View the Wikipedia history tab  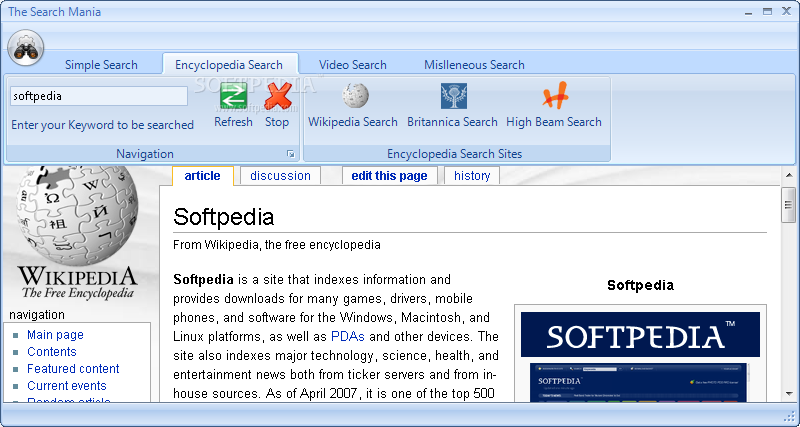(x=472, y=175)
